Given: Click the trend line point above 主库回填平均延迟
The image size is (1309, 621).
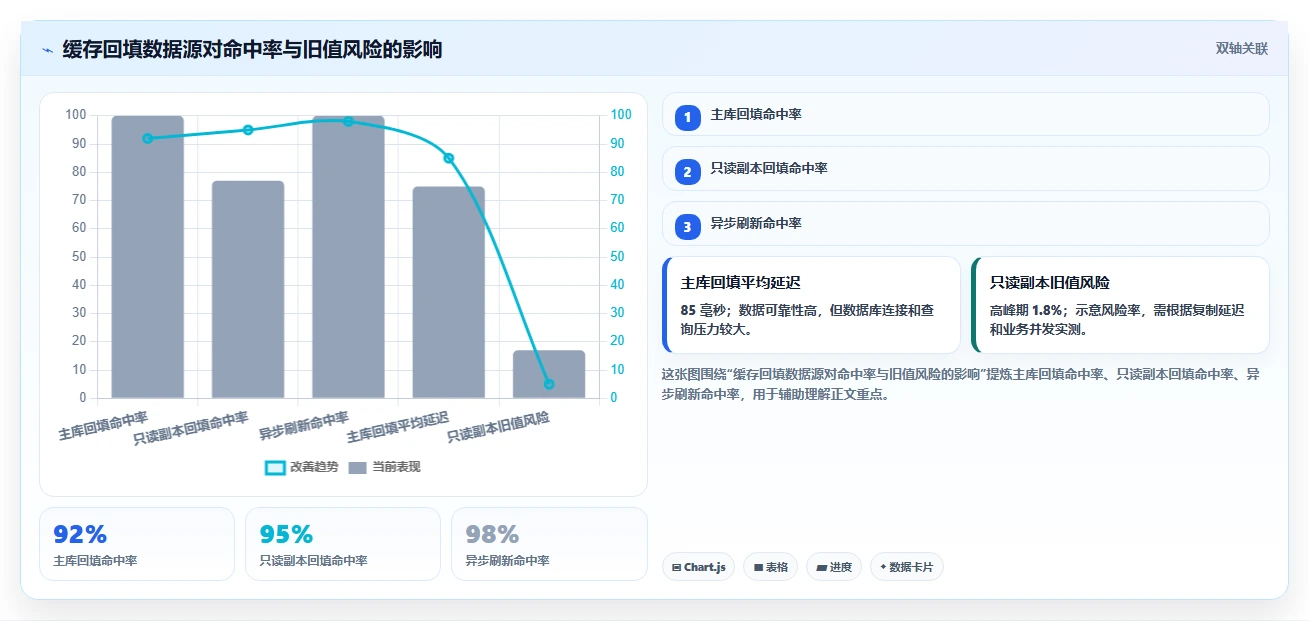Looking at the screenshot, I should pos(449,158).
